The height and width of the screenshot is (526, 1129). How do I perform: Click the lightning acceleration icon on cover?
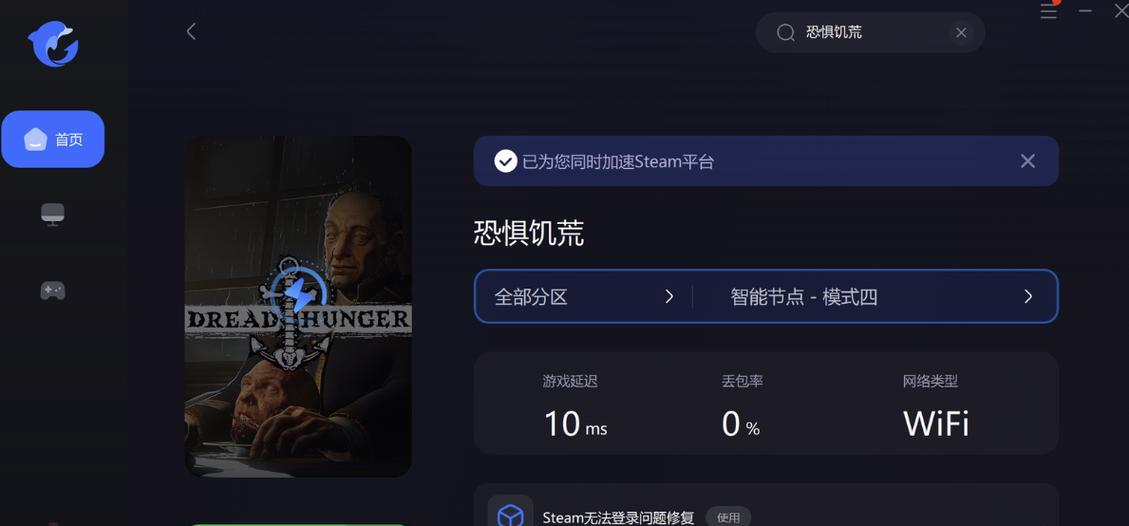coord(297,291)
